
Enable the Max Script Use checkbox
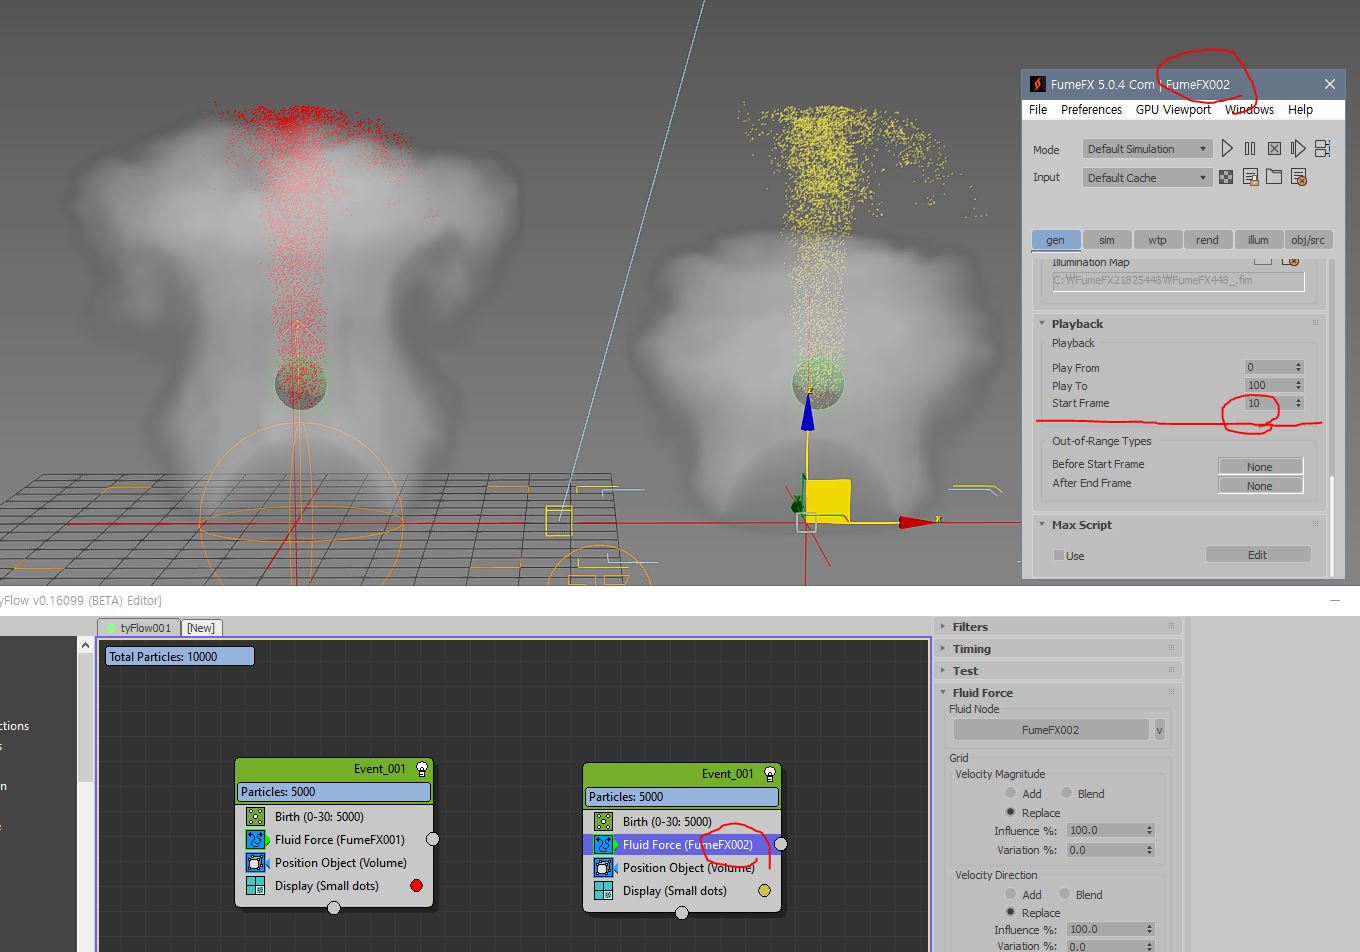click(x=1059, y=556)
